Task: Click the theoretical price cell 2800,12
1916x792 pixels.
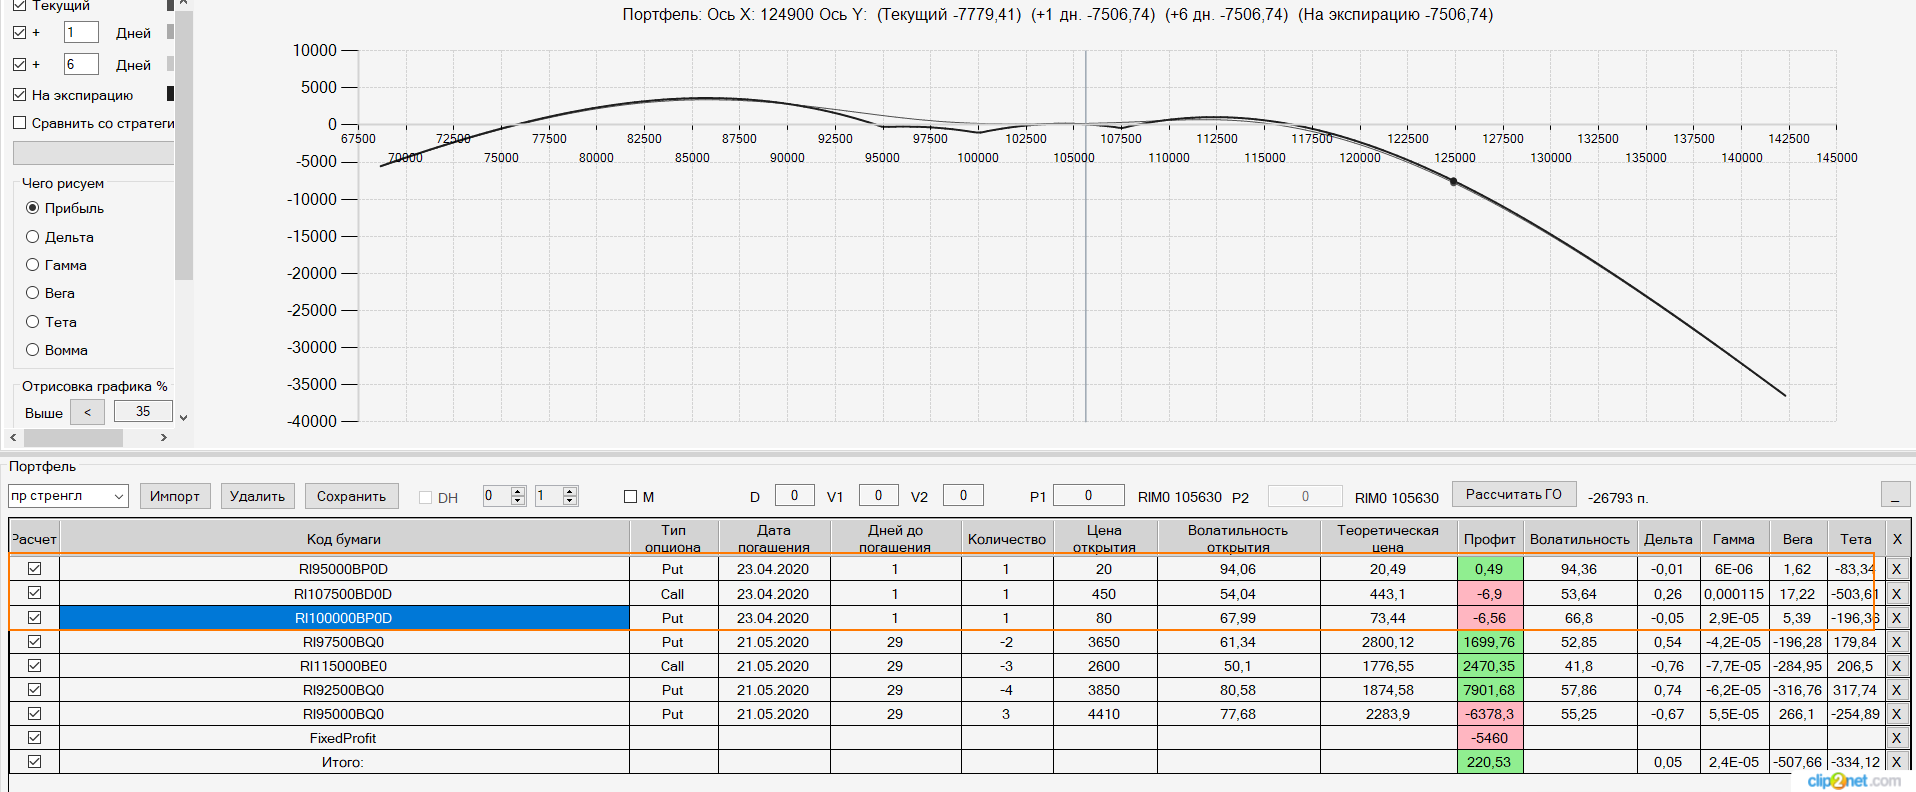Action: pyautogui.click(x=1388, y=642)
